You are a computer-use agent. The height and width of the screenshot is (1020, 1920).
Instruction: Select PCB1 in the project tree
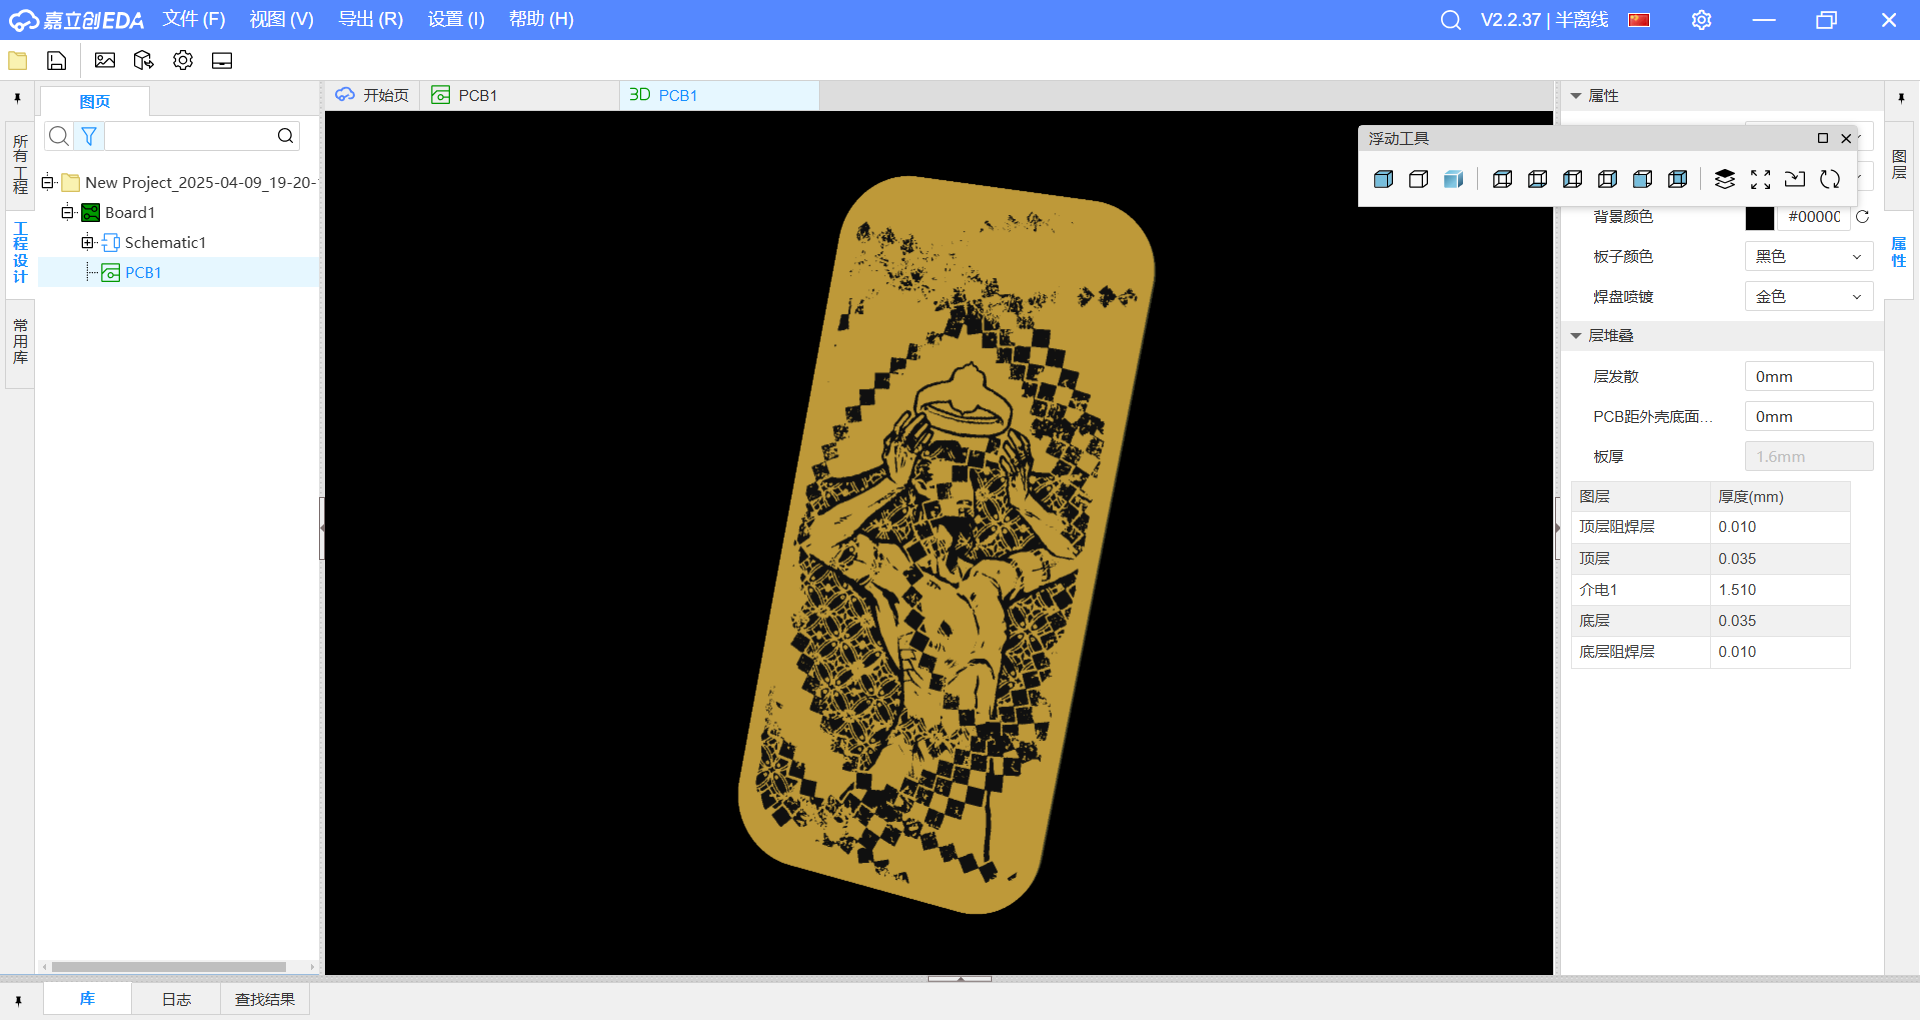pos(143,273)
